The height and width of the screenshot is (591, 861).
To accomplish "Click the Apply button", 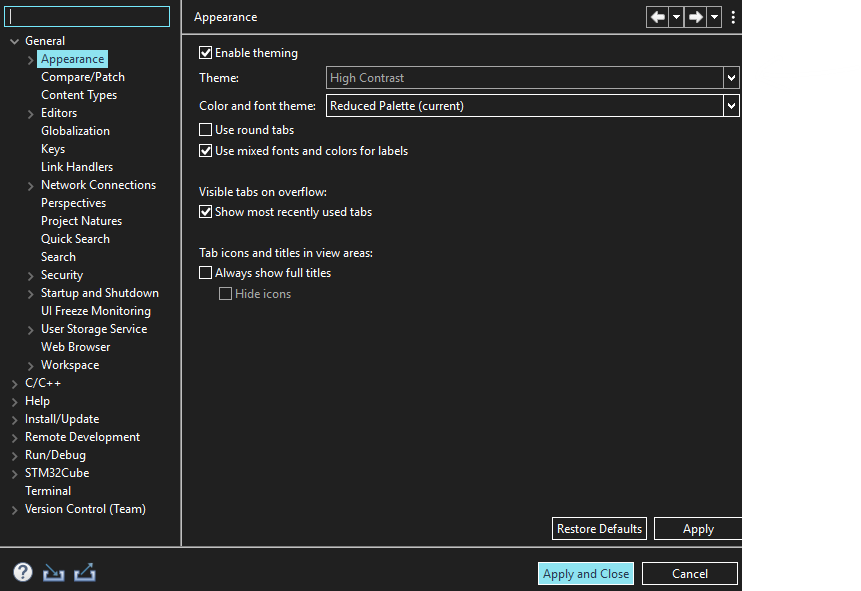I will [x=697, y=528].
